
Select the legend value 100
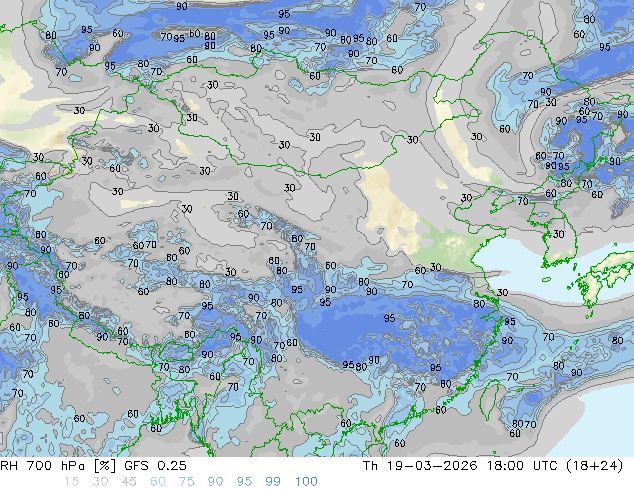(306, 482)
